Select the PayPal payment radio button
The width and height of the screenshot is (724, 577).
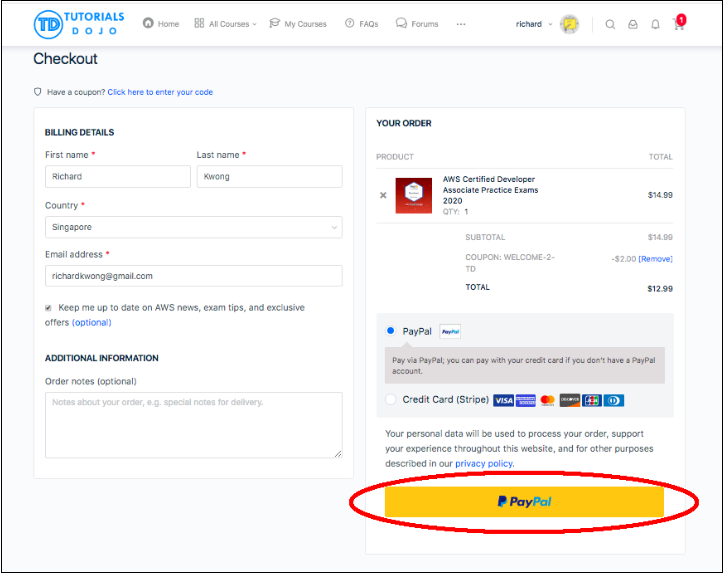tap(391, 331)
